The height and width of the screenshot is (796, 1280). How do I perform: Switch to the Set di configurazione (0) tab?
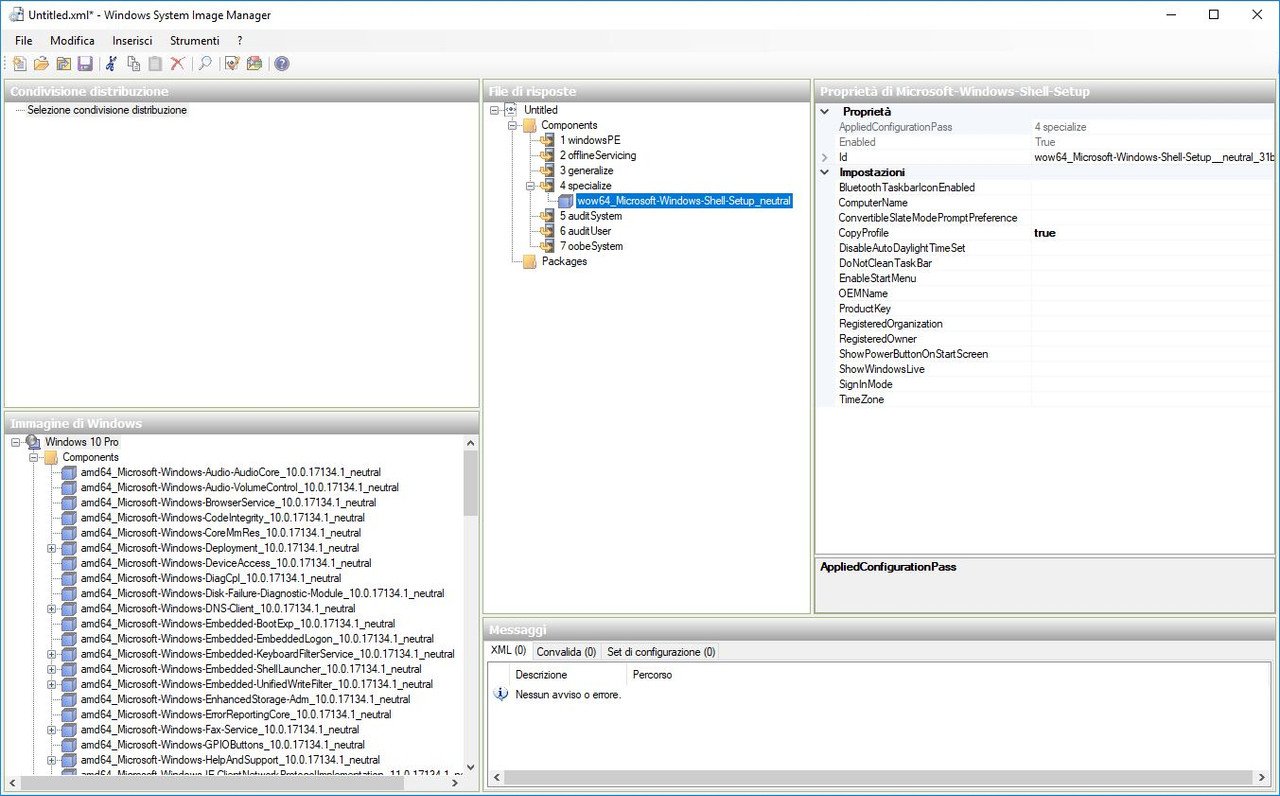[x=661, y=652]
